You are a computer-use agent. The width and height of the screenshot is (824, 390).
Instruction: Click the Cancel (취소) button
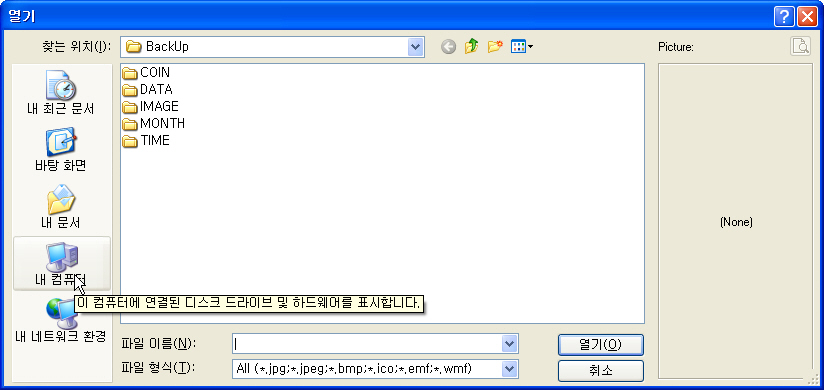point(601,371)
